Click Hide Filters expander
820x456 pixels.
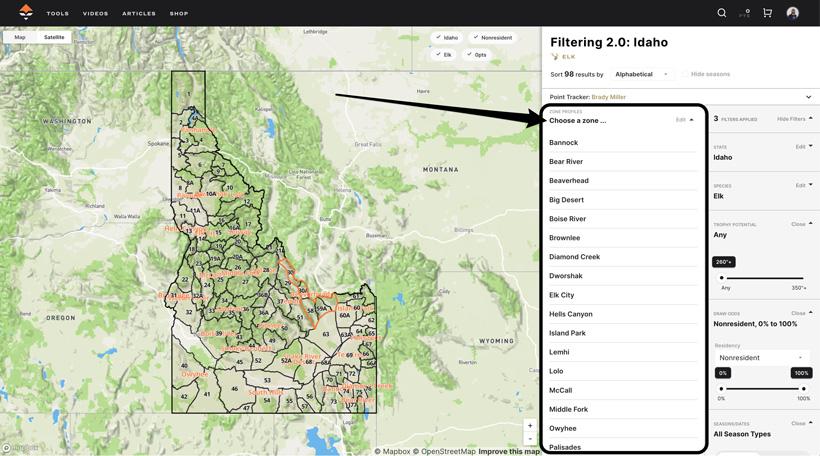(794, 119)
